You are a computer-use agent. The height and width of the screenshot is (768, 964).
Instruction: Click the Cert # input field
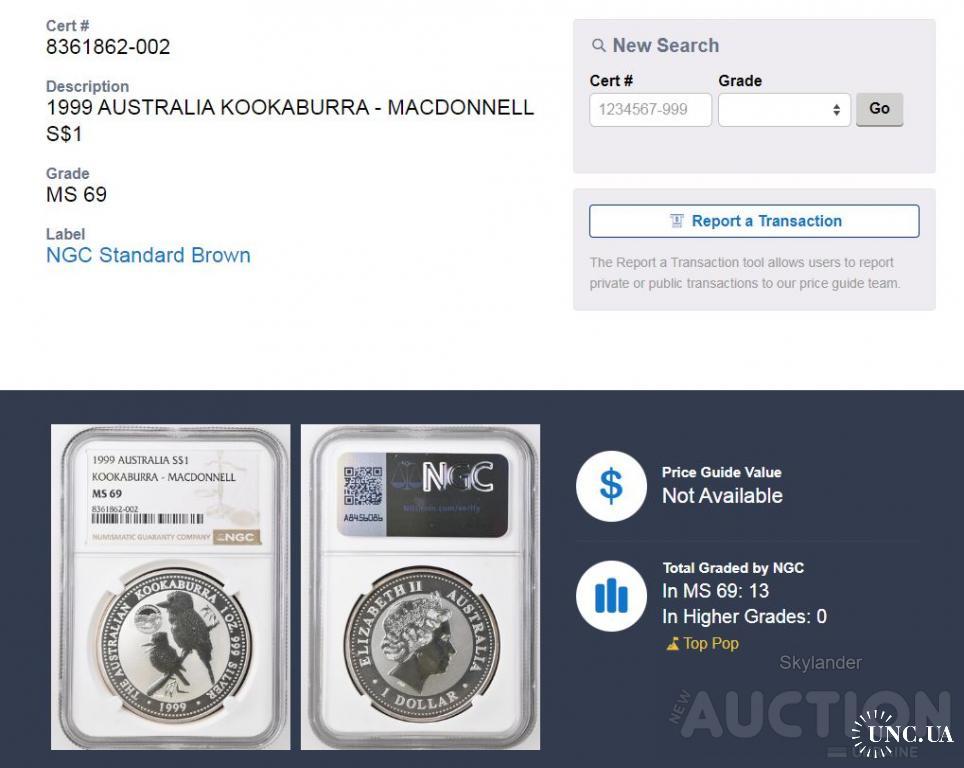point(650,109)
